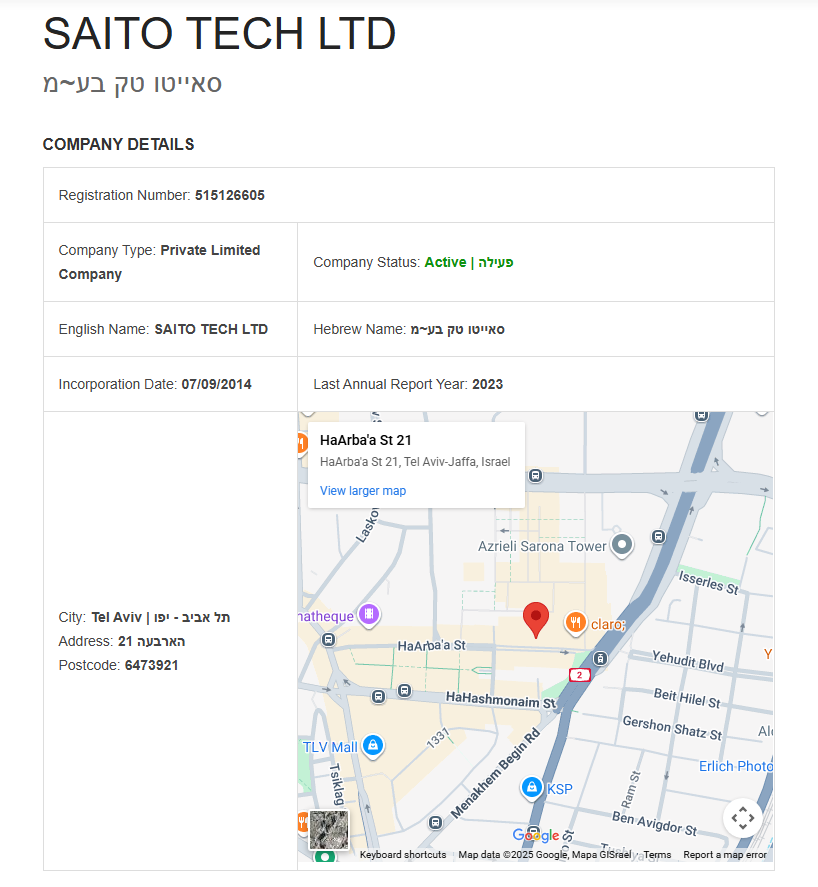Select the purple Cinematheque film icon
The width and height of the screenshot is (818, 887).
pos(369,614)
